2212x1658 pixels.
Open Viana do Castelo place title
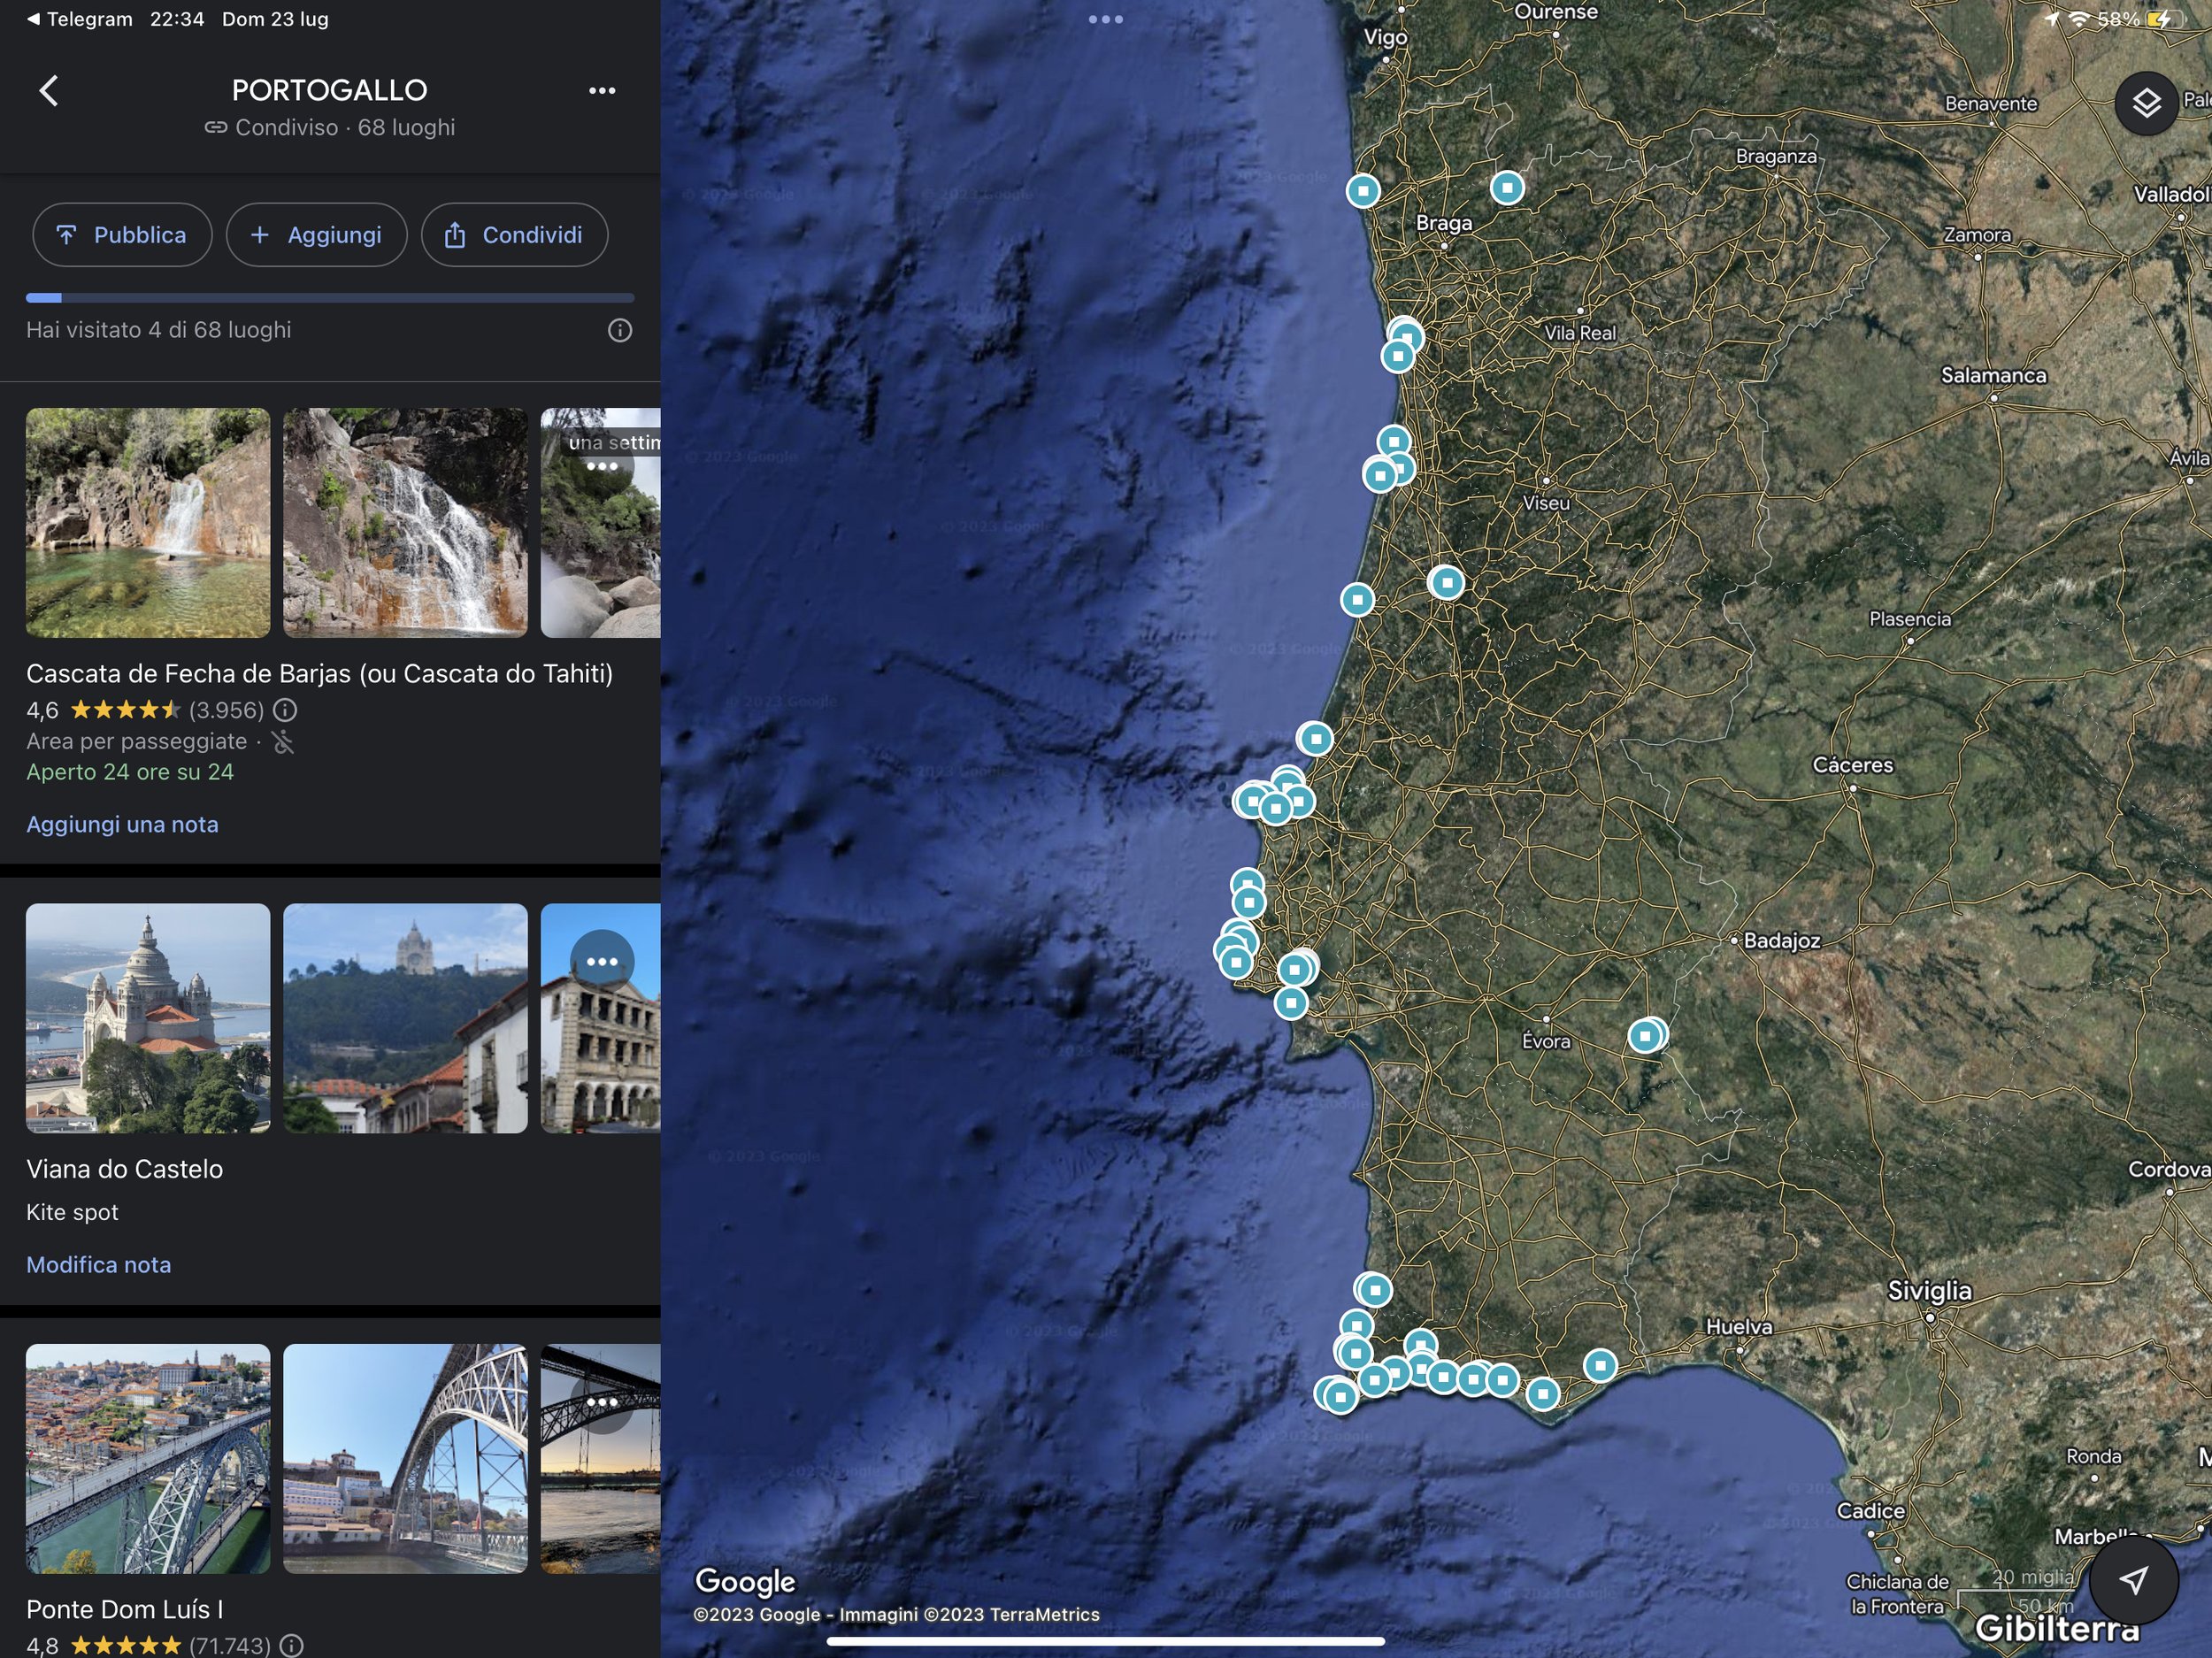[x=124, y=1168]
